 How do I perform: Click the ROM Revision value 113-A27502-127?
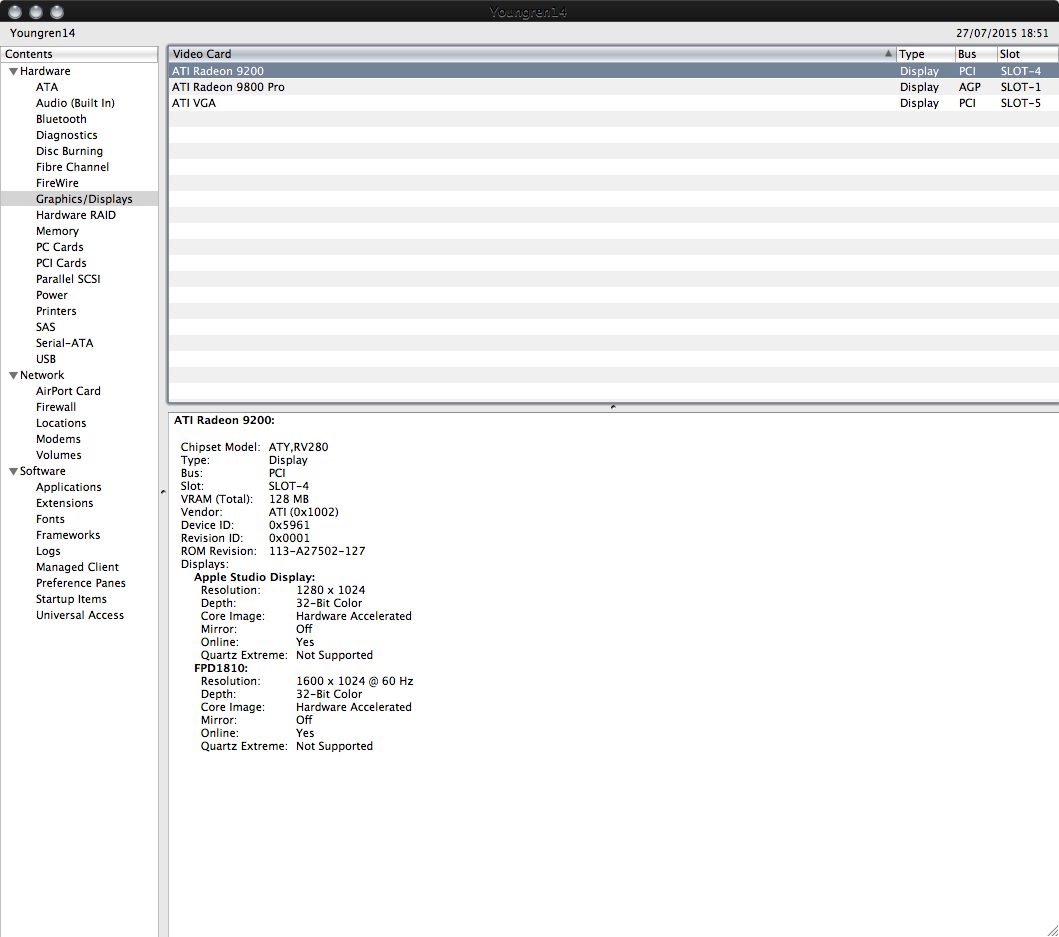pyautogui.click(x=317, y=551)
